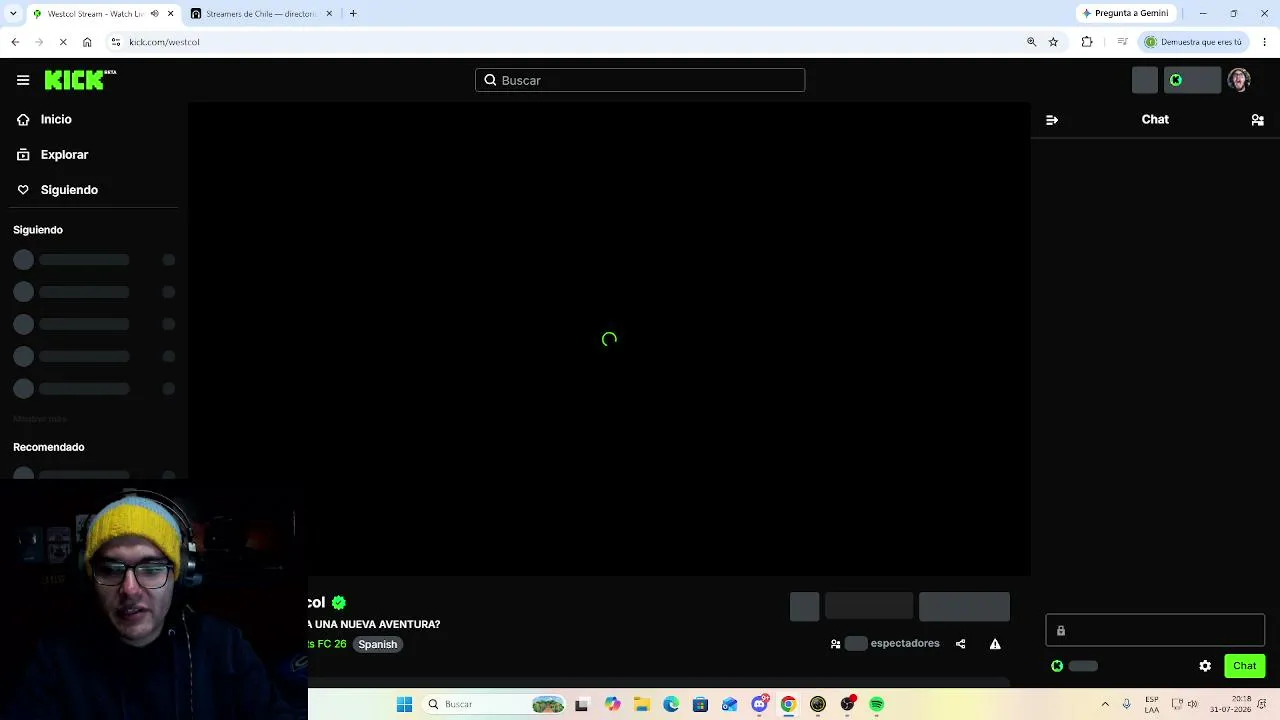This screenshot has width=1280, height=720.
Task: Open a new browser tab
Action: [353, 14]
